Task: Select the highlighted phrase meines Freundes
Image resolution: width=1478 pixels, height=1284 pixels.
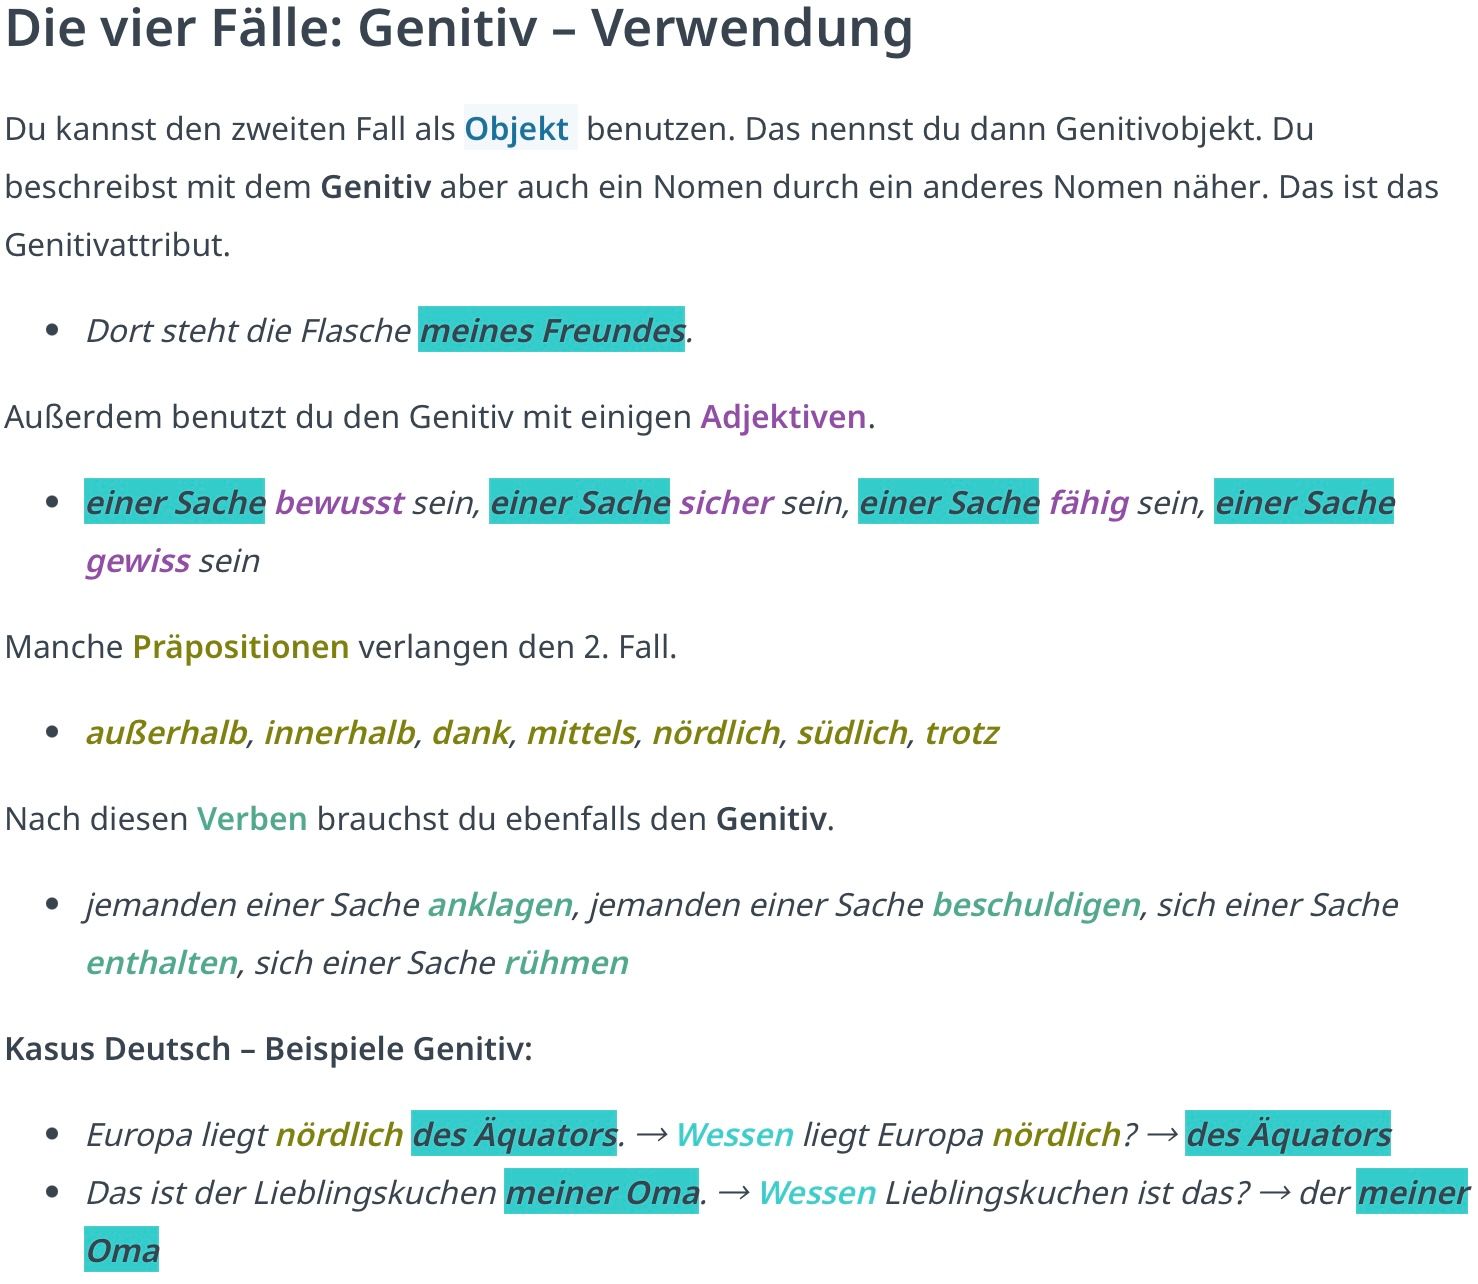Action: click(552, 330)
